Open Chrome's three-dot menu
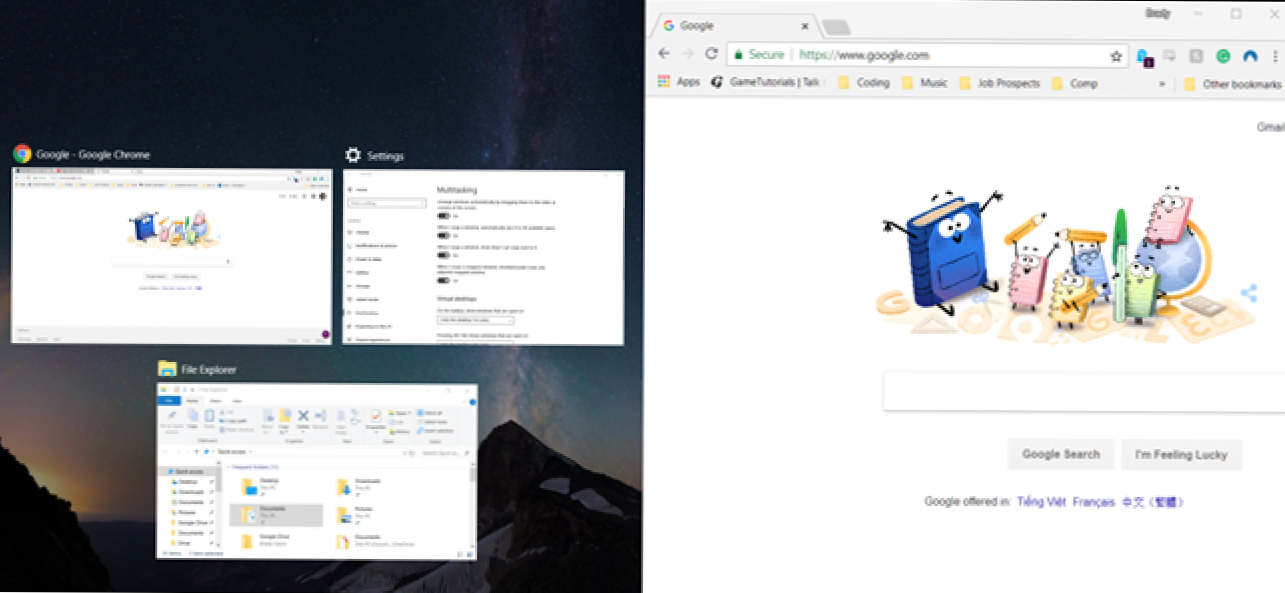 pos(1275,56)
